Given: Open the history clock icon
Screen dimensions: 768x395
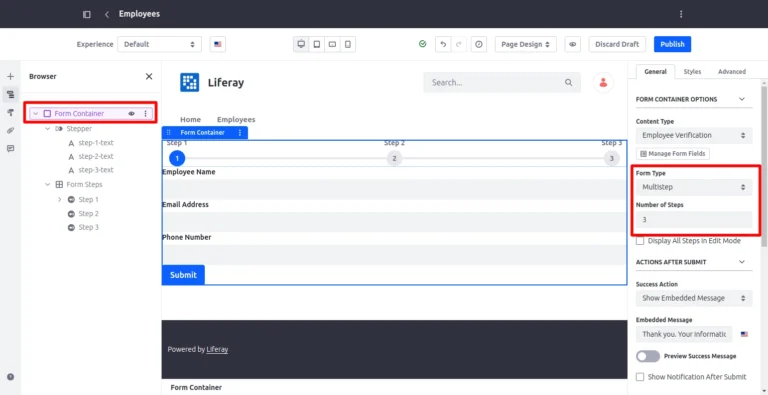Looking at the screenshot, I should click(x=479, y=44).
